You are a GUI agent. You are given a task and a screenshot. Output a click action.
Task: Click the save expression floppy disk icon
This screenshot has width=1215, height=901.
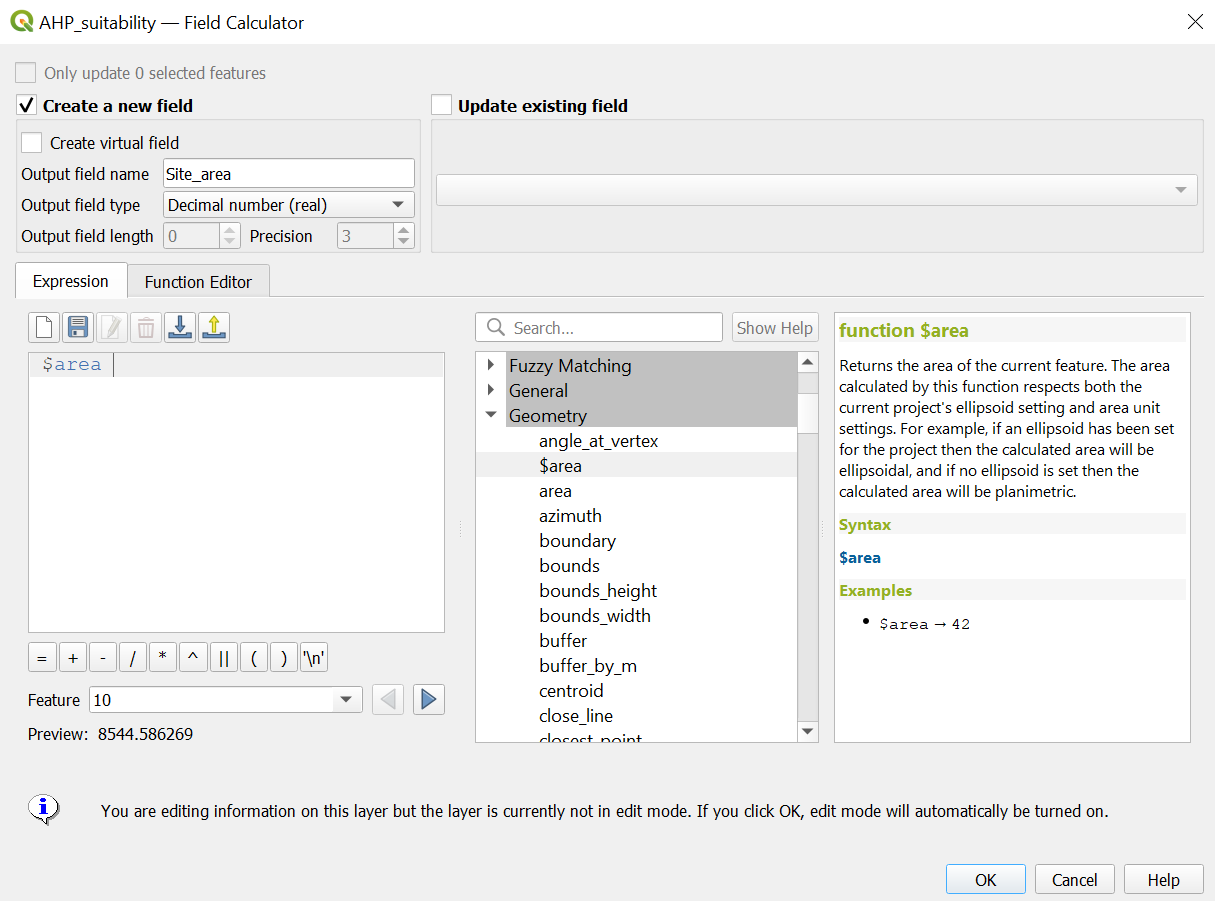click(x=78, y=328)
